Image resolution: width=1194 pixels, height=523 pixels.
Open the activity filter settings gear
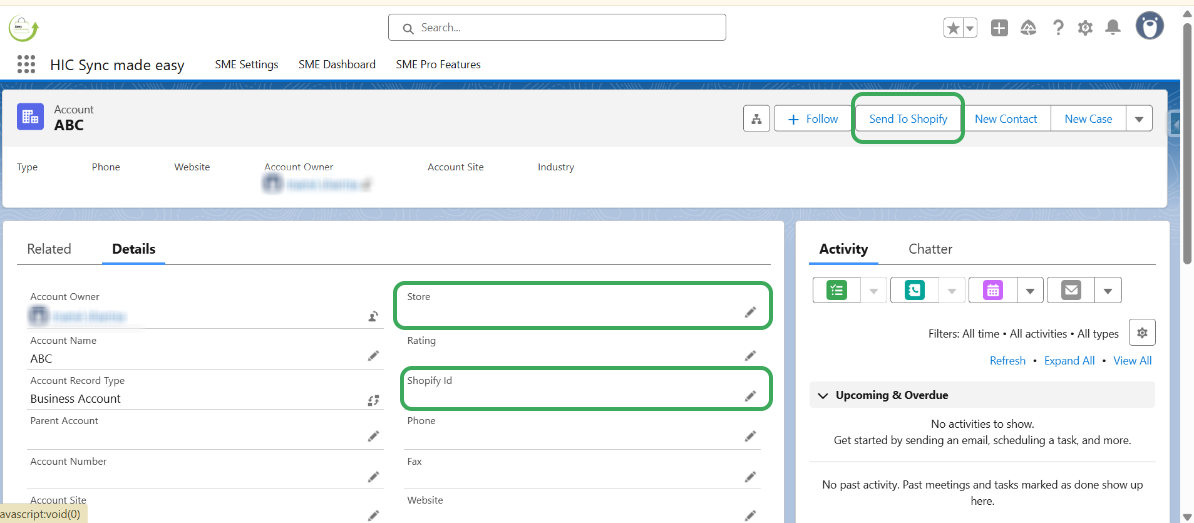point(1141,333)
